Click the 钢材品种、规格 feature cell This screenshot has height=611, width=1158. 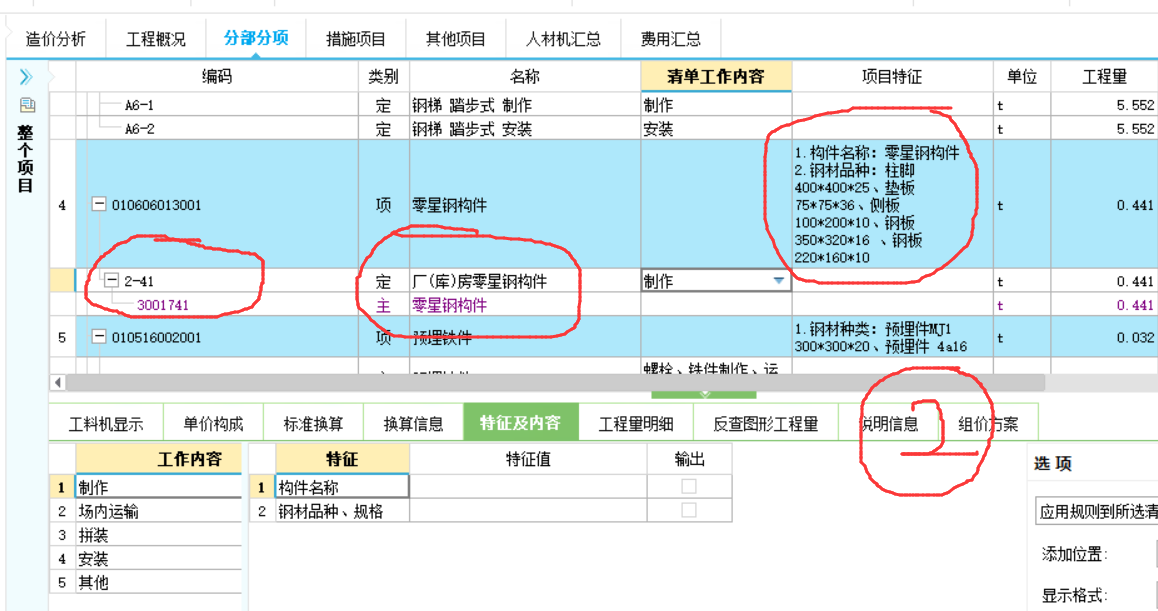click(x=342, y=510)
